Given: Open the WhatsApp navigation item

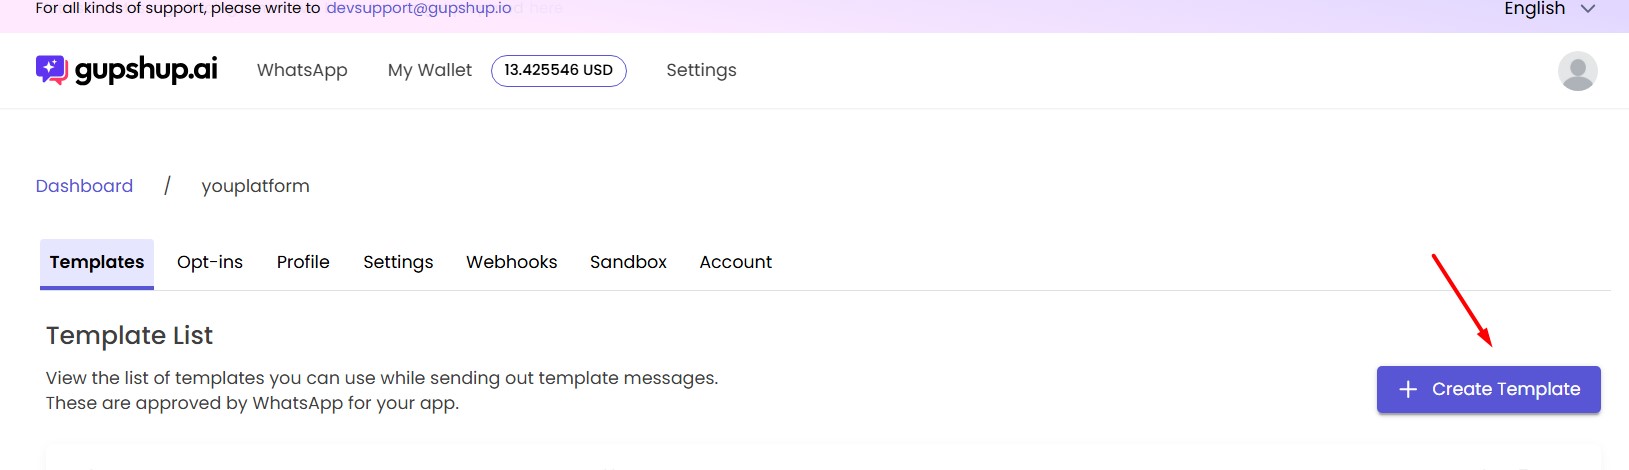Looking at the screenshot, I should [302, 70].
